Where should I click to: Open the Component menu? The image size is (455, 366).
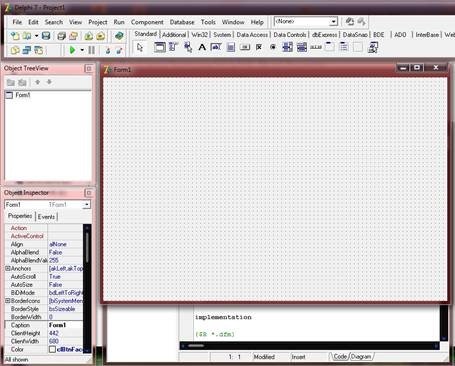[x=147, y=22]
